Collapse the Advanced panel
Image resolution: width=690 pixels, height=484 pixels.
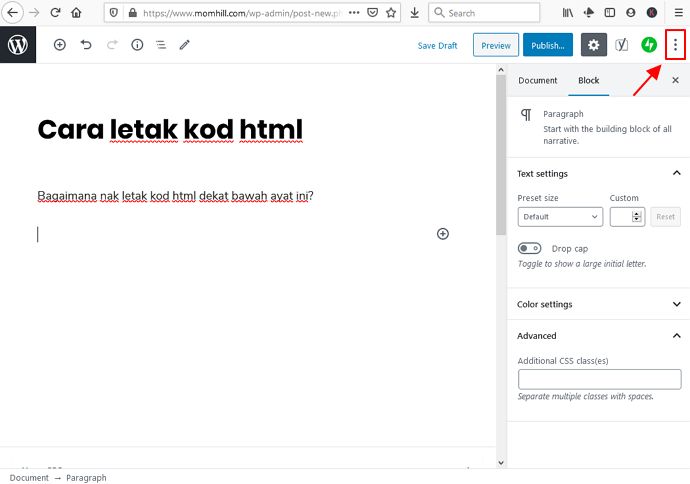(x=676, y=335)
